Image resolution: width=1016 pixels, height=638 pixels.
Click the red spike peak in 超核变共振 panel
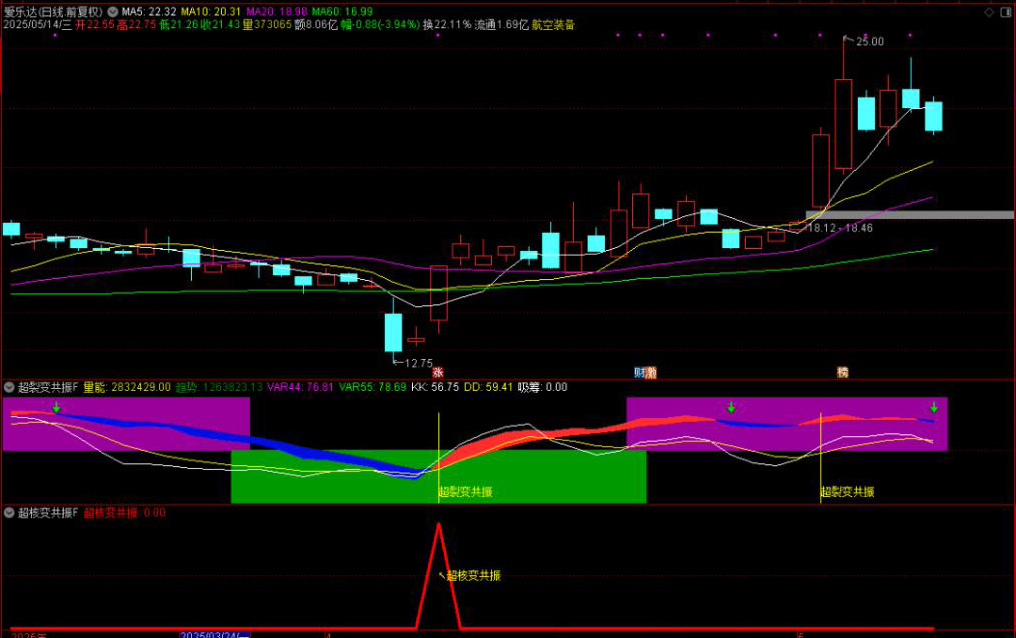click(438, 525)
